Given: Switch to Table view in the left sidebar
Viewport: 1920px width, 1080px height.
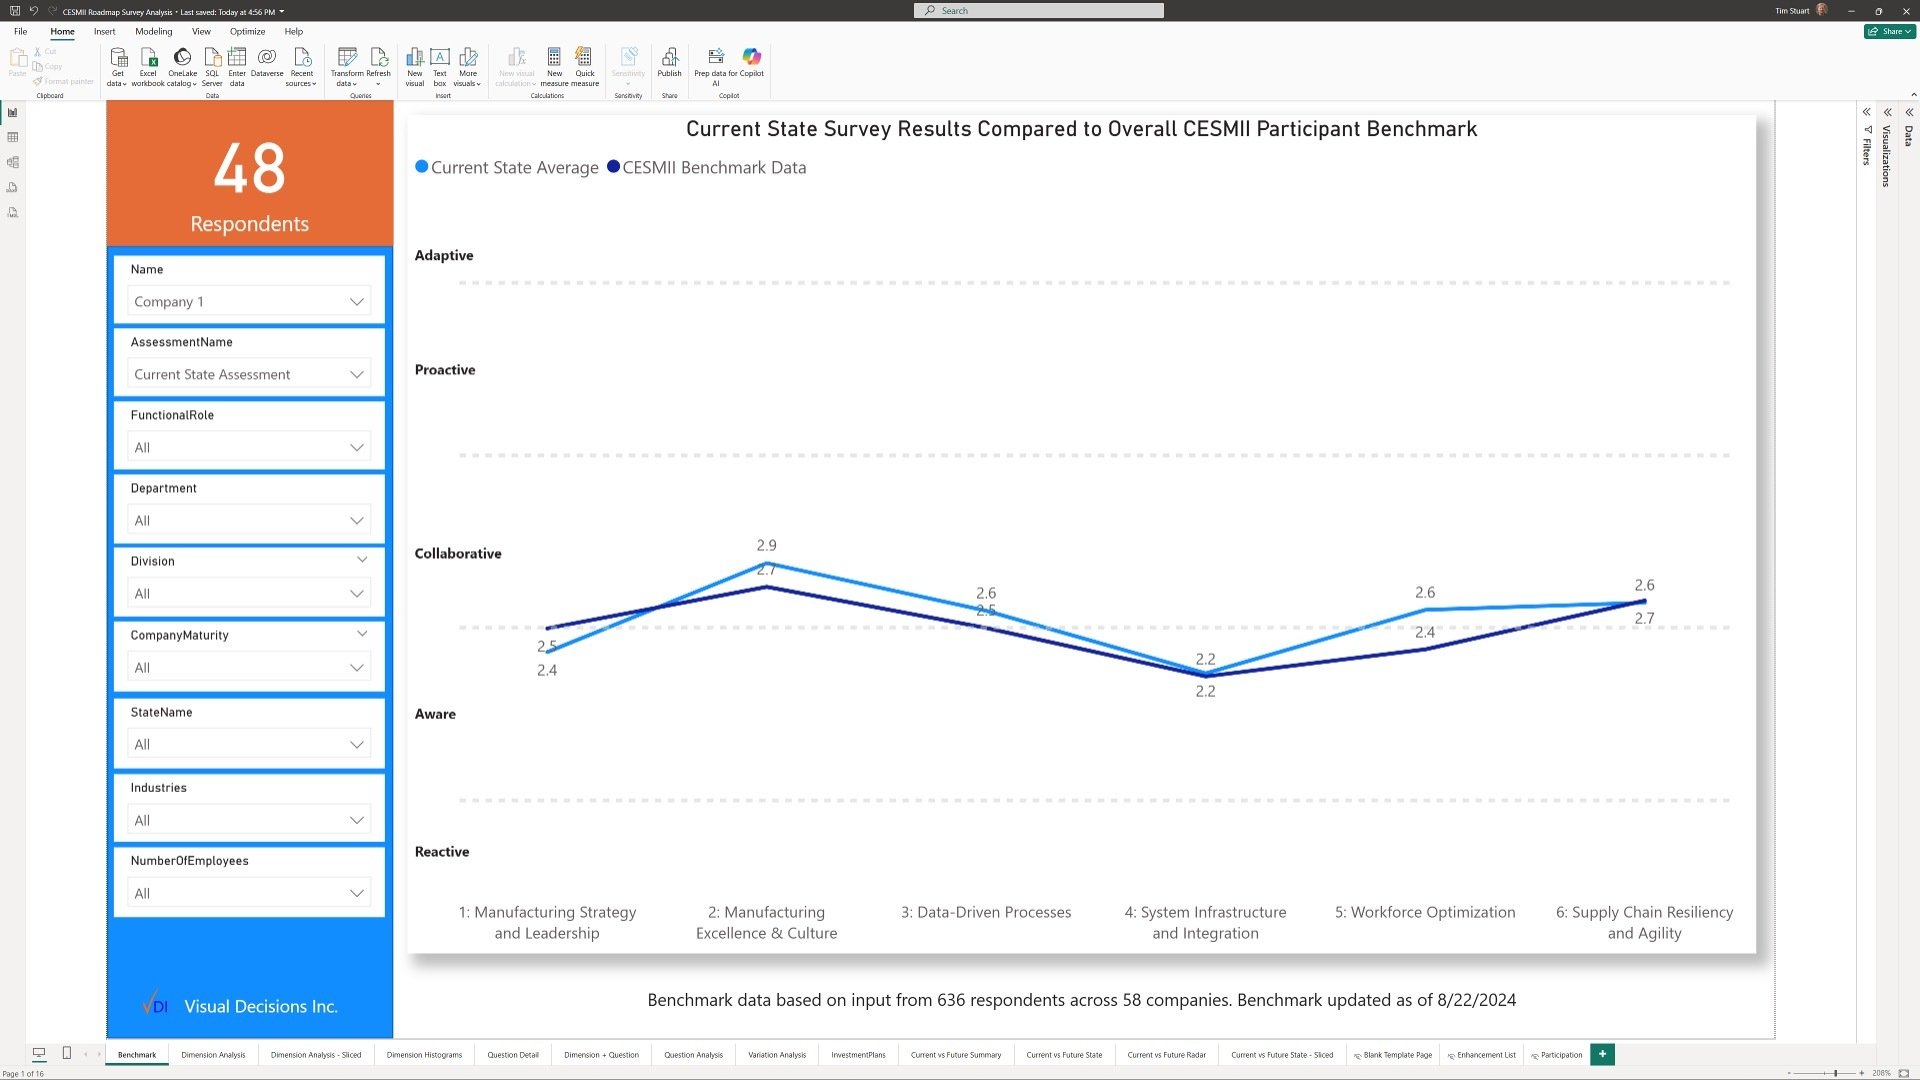Looking at the screenshot, I should click(x=13, y=137).
